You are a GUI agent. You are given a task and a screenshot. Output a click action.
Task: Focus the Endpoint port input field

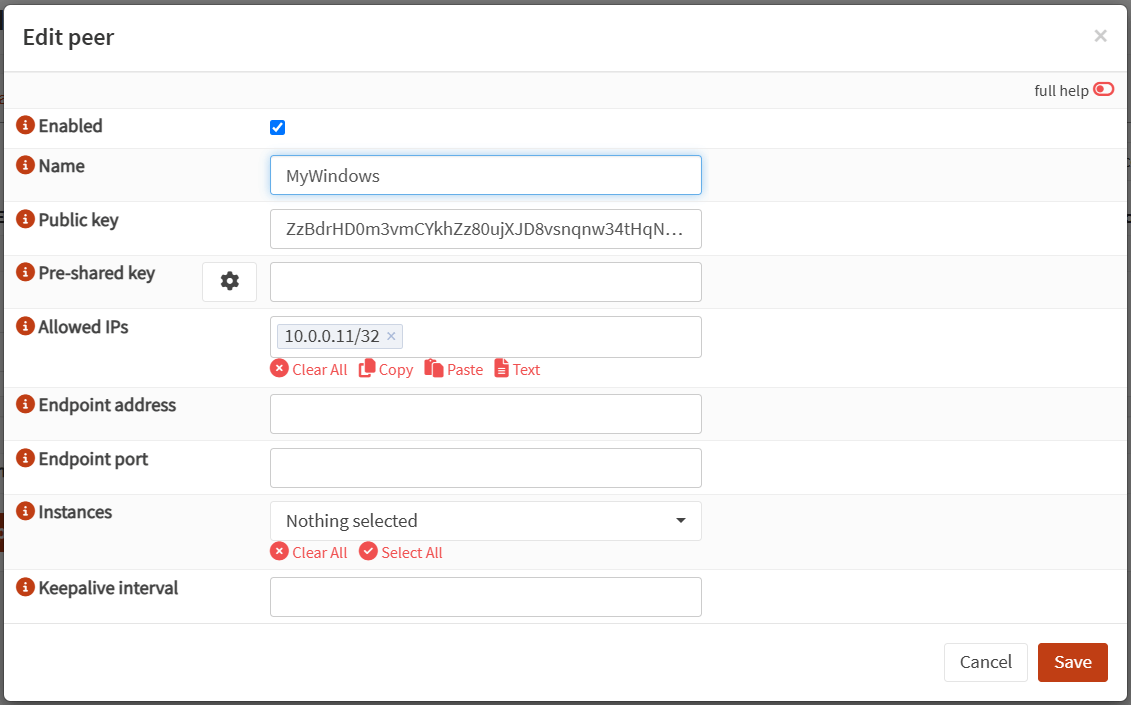pyautogui.click(x=485, y=468)
